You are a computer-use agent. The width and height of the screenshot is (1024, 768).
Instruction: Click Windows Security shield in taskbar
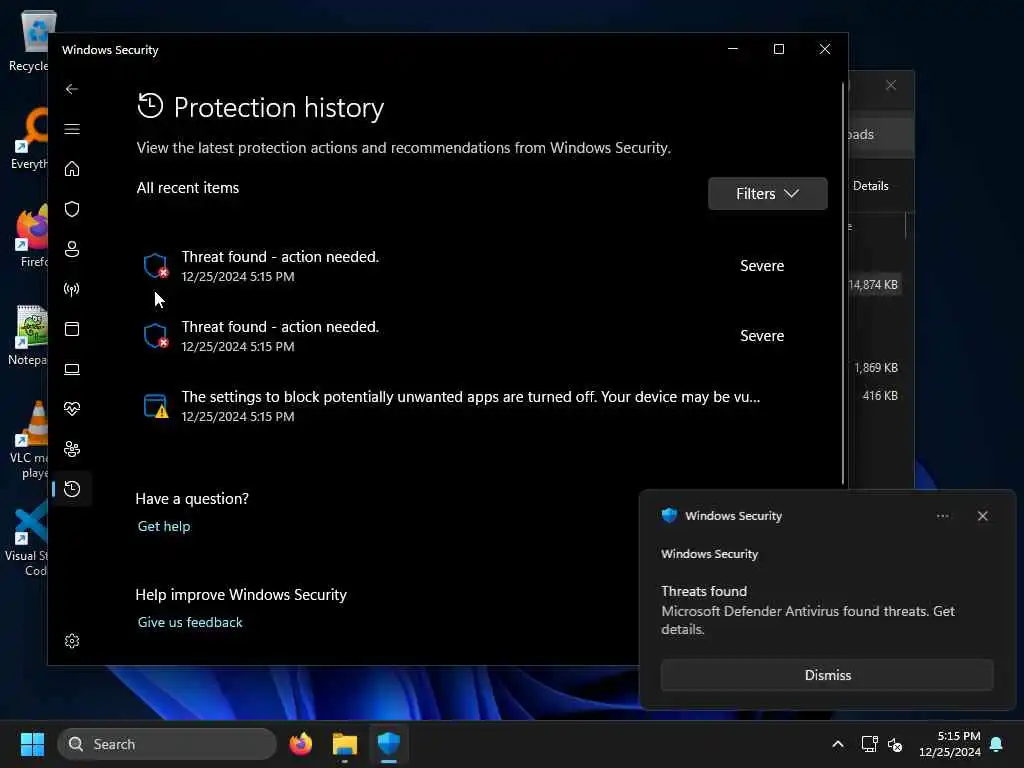[389, 744]
